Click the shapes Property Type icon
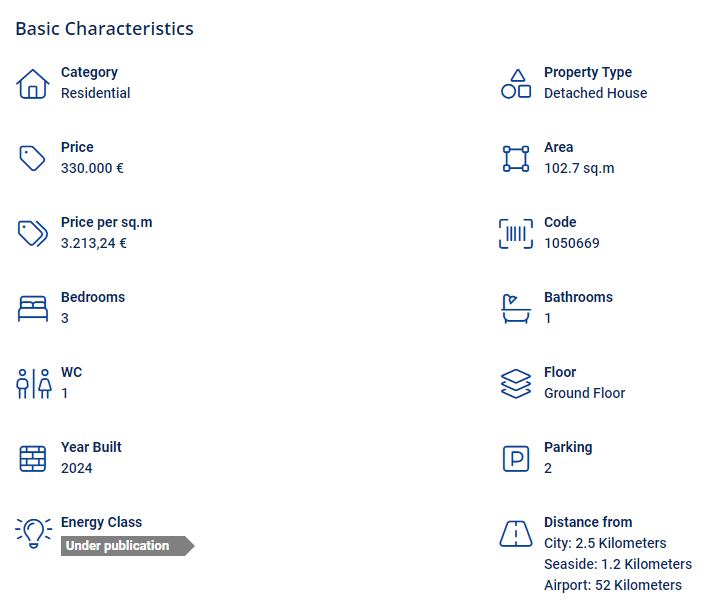Viewport: 714px width, 615px height. (x=516, y=84)
